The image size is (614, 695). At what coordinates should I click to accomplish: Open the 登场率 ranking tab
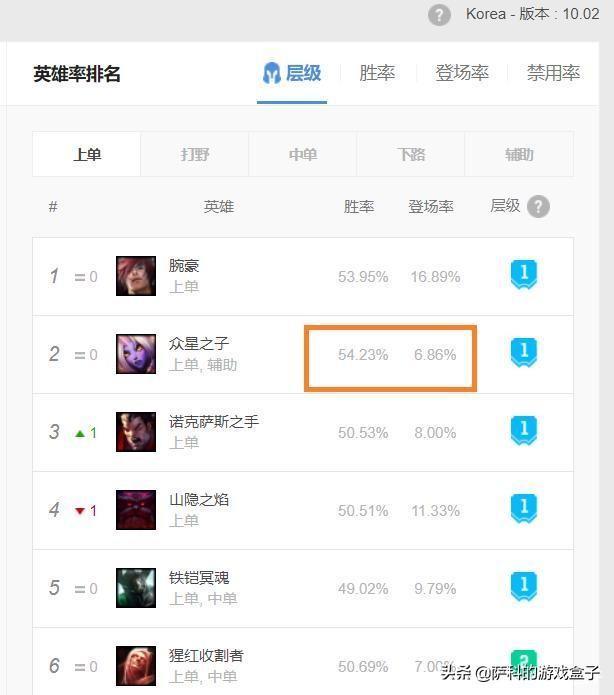pyautogui.click(x=461, y=73)
